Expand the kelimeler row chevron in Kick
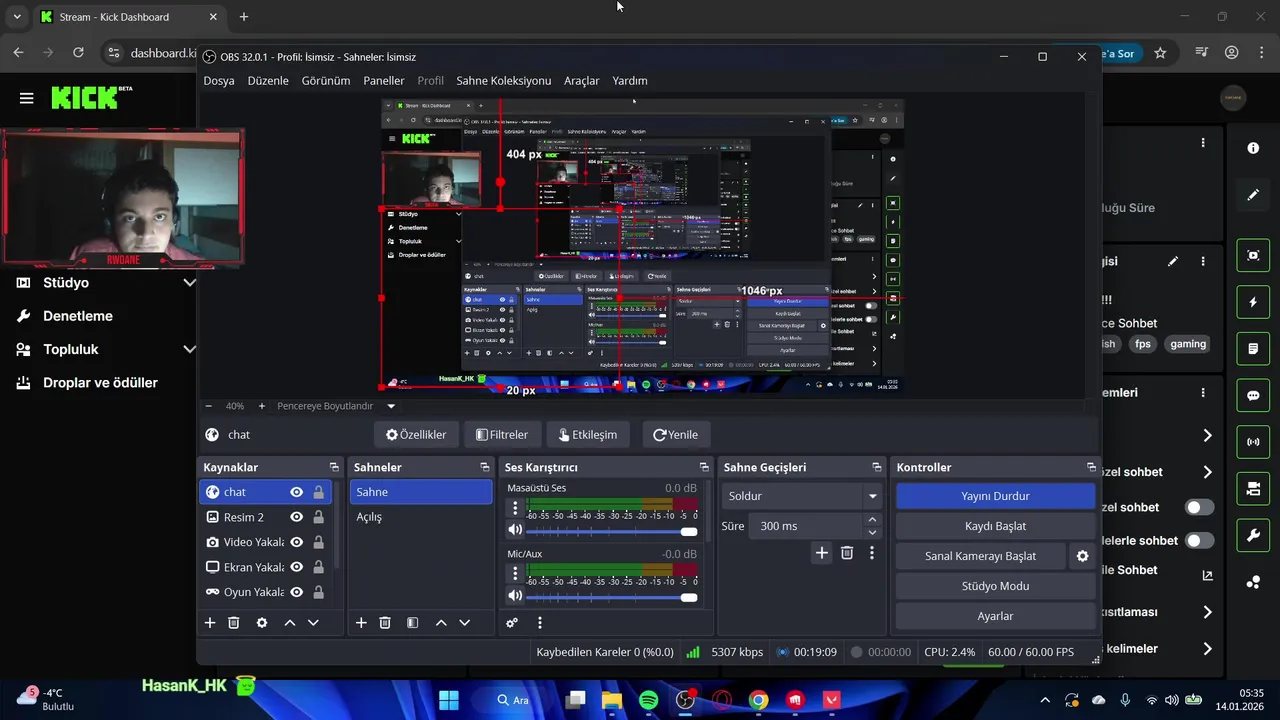The height and width of the screenshot is (720, 1280). coord(1207,649)
